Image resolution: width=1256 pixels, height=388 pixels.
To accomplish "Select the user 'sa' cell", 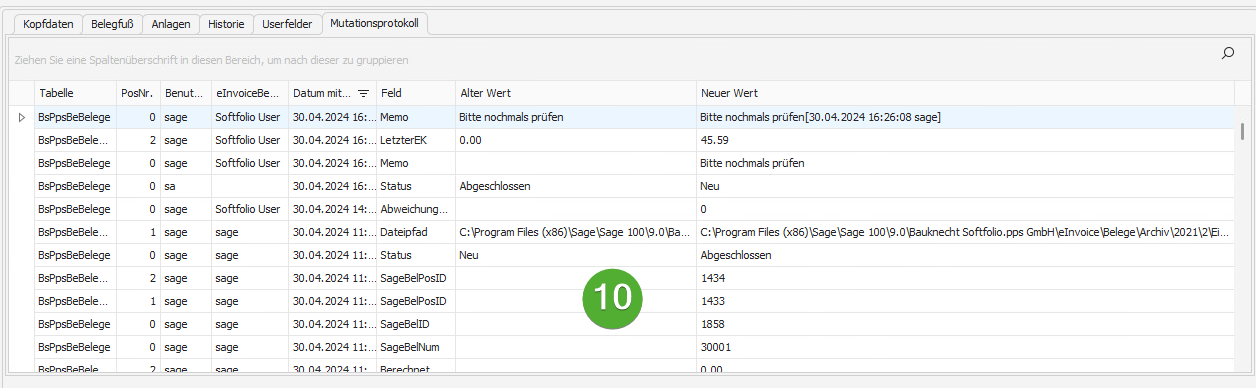I will coord(186,186).
